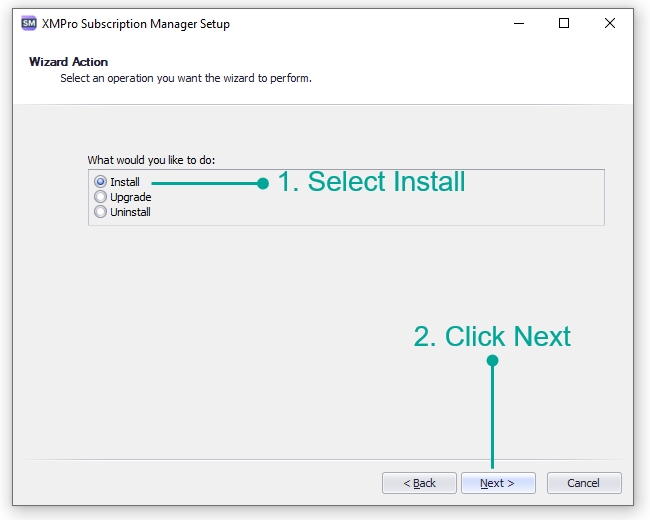This screenshot has height=520, width=650.
Task: Click the 'Wizard Action' heading
Action: [68, 62]
